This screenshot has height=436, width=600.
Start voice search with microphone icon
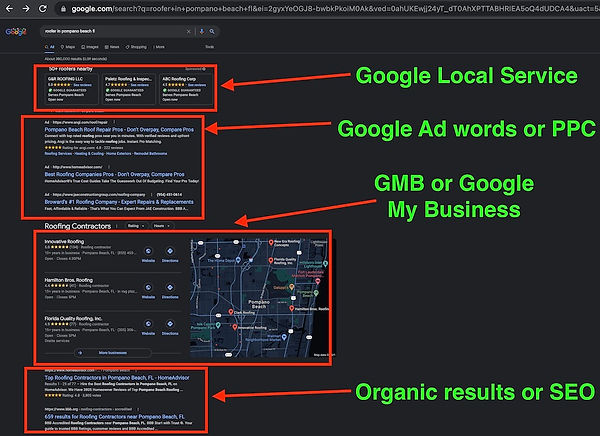coord(202,32)
